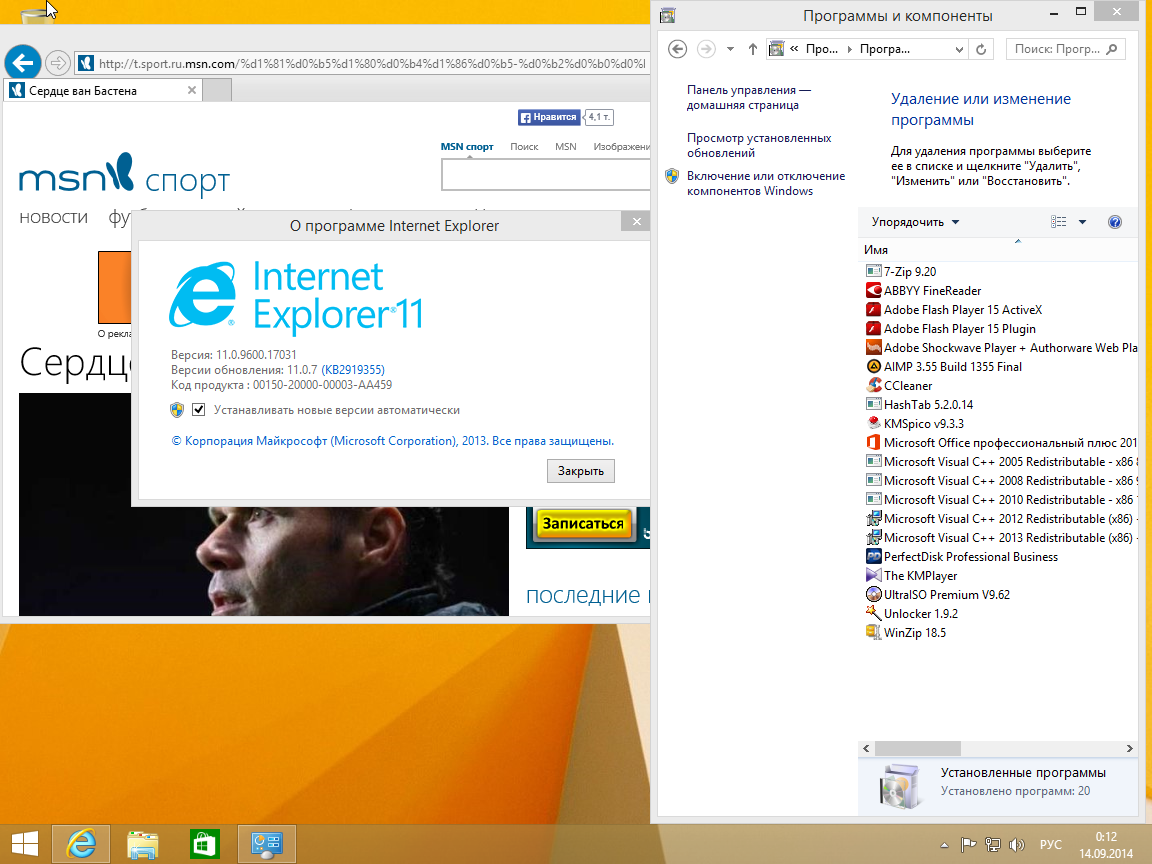
Task: Select the MSN search tab
Action: pyautogui.click(x=566, y=146)
